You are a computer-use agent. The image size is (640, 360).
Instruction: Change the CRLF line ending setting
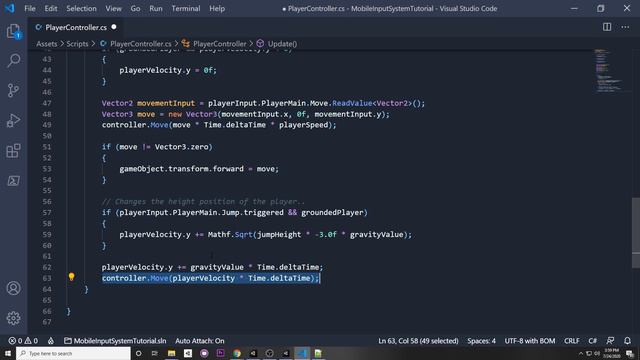point(571,341)
